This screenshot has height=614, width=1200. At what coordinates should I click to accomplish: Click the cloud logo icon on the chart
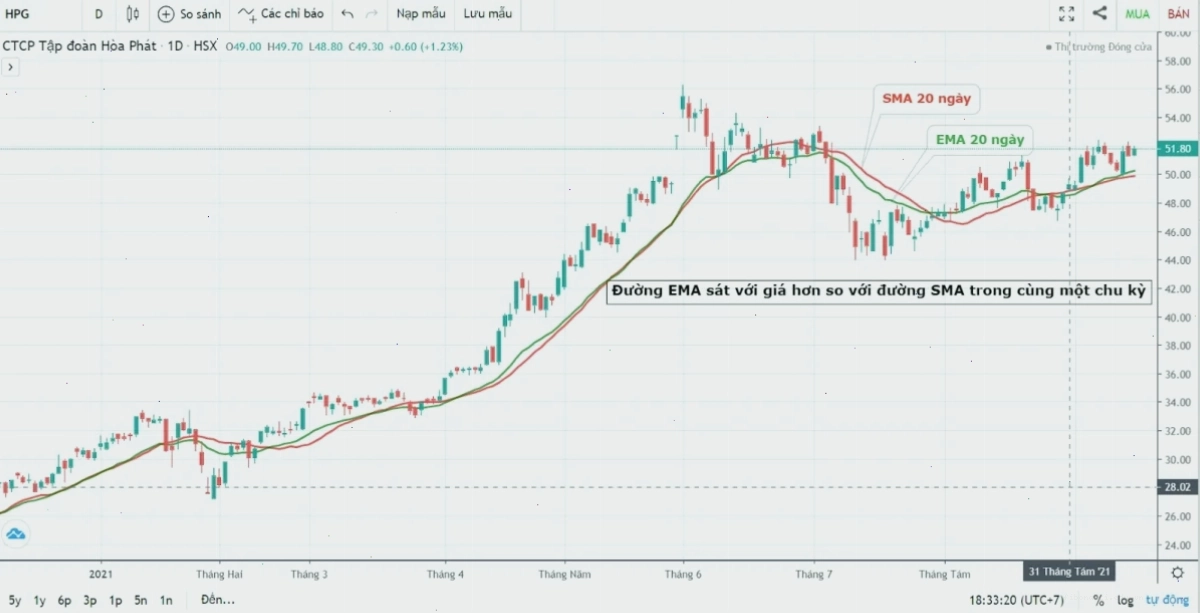point(15,535)
